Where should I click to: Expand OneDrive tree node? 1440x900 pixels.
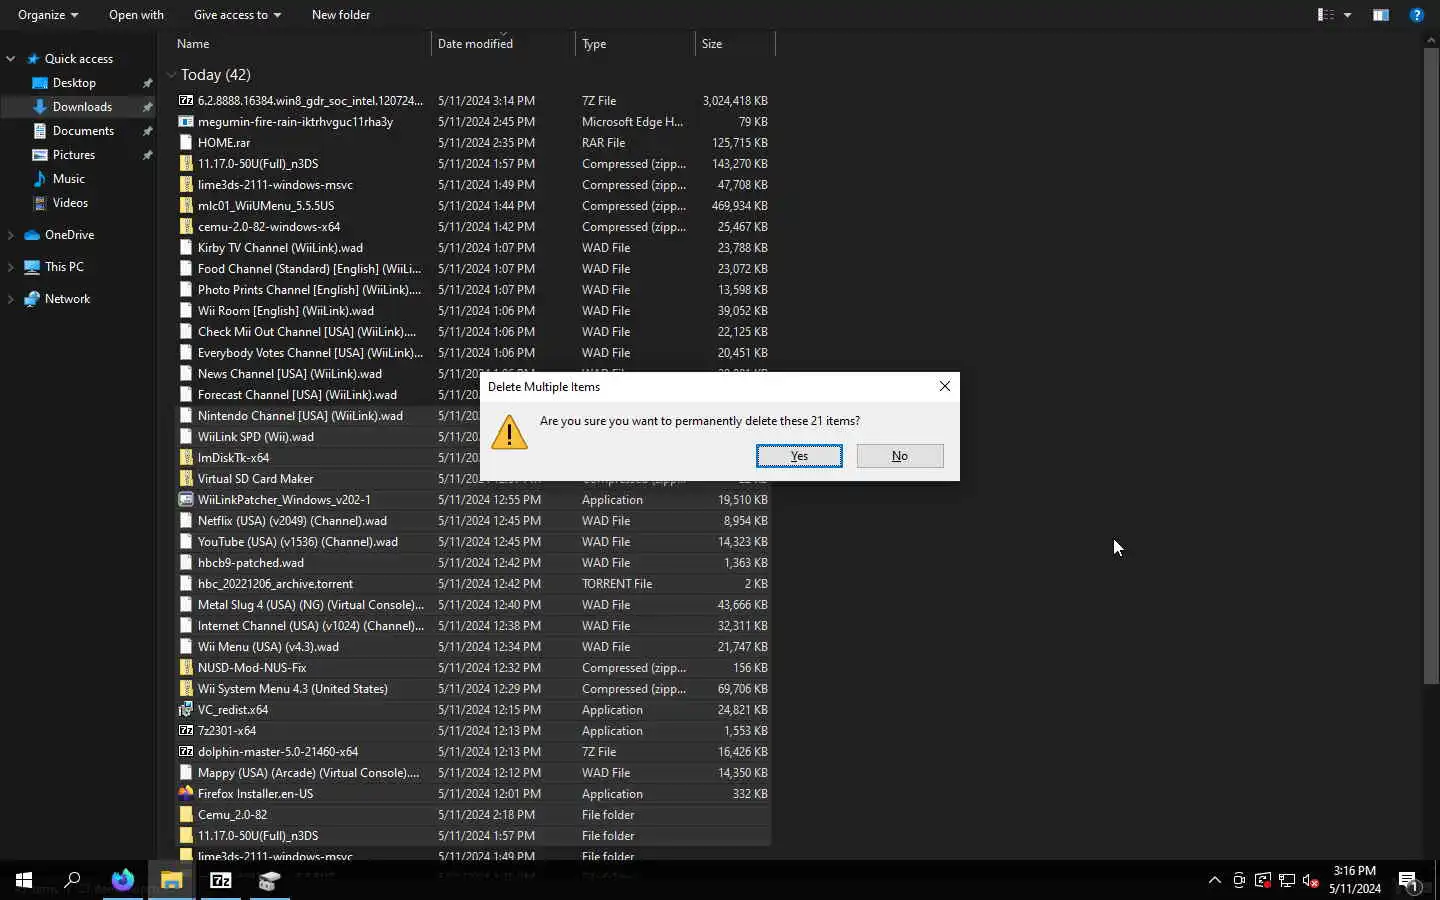(11, 235)
